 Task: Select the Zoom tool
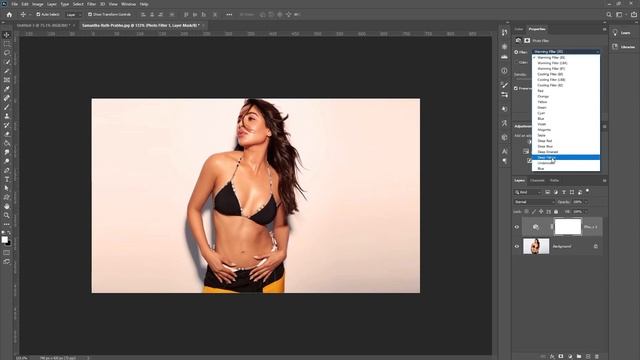click(7, 215)
